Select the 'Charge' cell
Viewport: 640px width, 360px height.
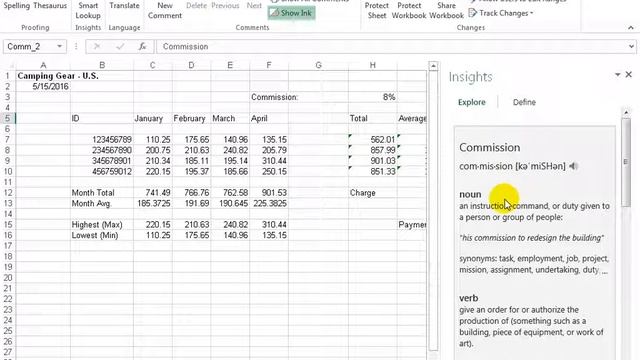tap(373, 193)
